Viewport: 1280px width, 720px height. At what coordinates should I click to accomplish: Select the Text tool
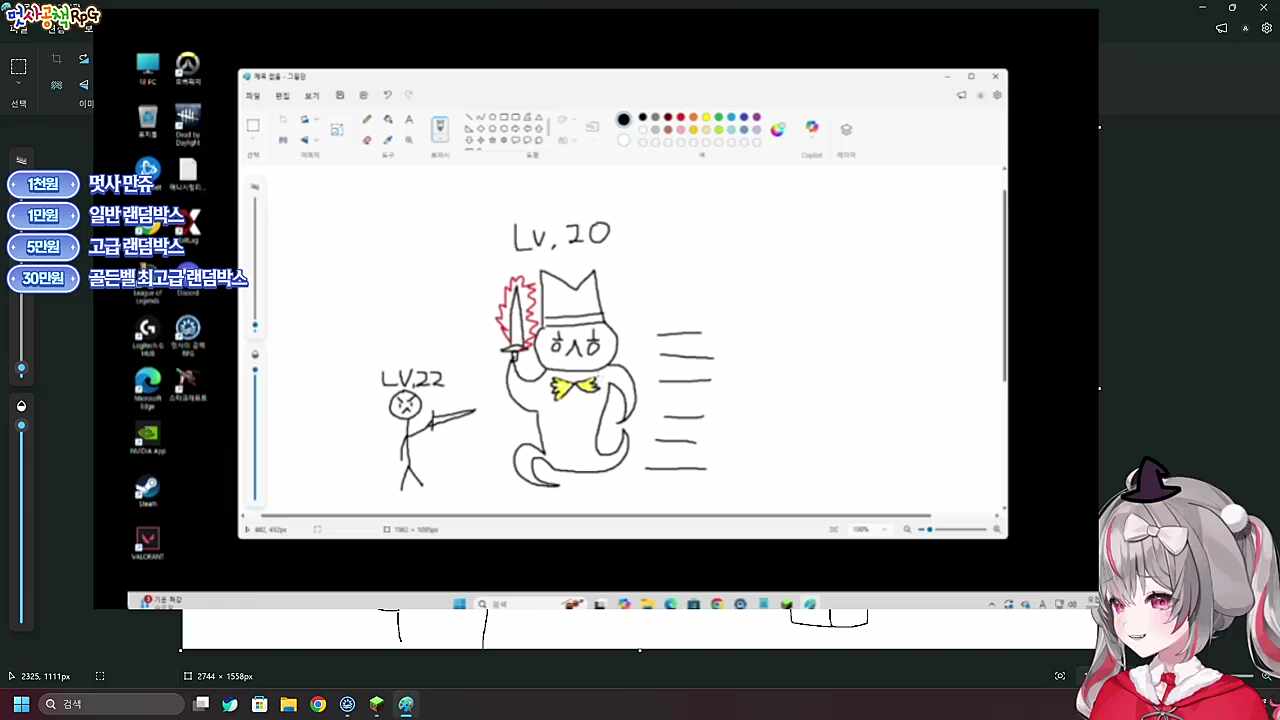pyautogui.click(x=408, y=118)
